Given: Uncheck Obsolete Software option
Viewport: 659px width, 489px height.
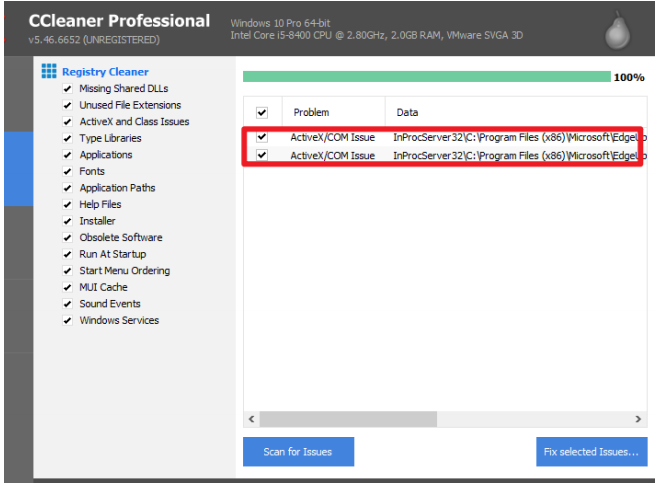Looking at the screenshot, I should click(x=67, y=238).
